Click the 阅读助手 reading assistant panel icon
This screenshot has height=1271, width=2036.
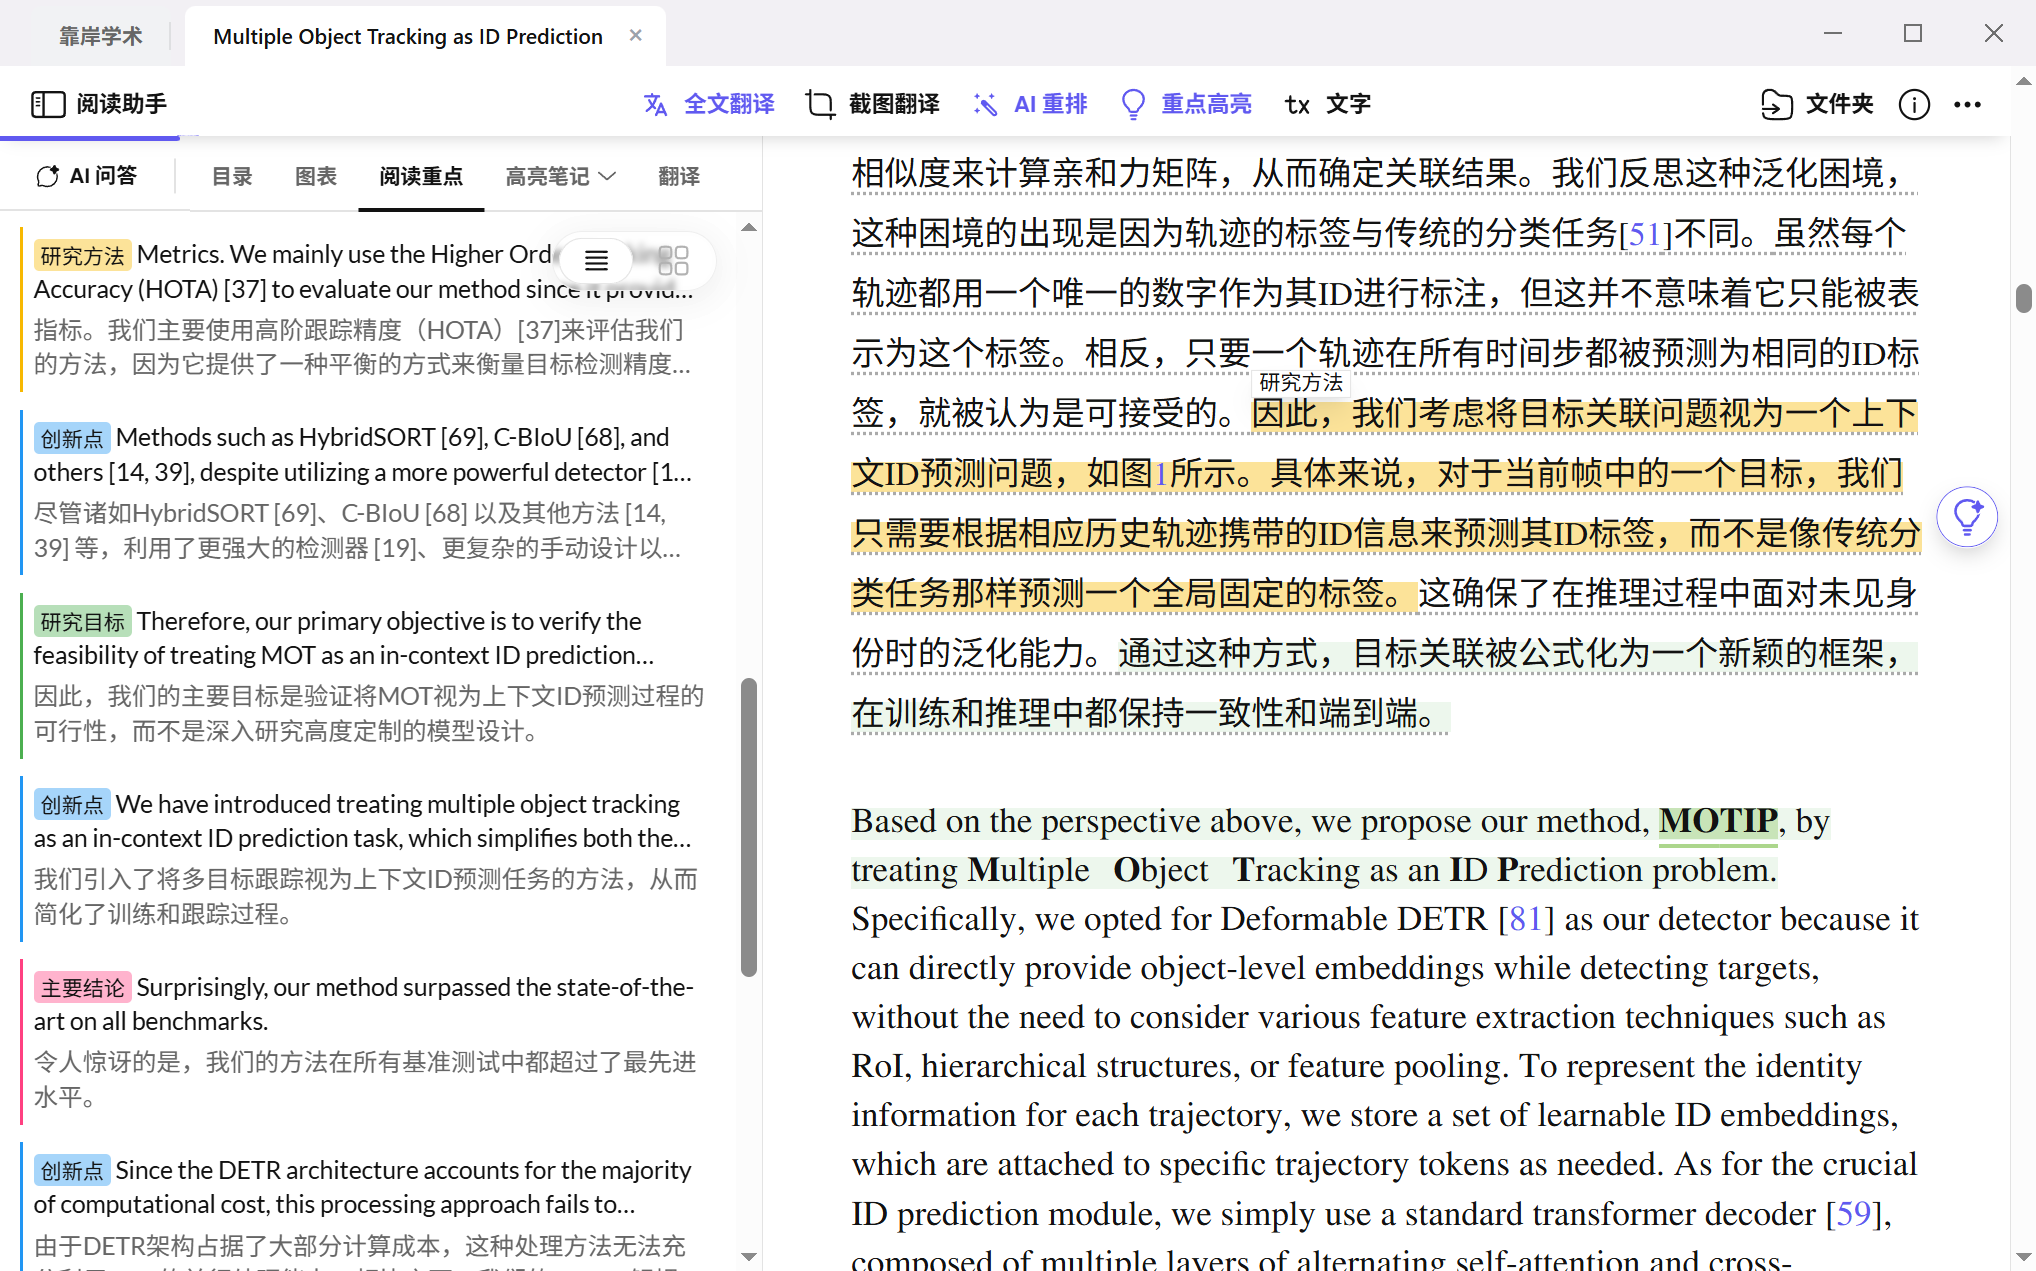[48, 103]
